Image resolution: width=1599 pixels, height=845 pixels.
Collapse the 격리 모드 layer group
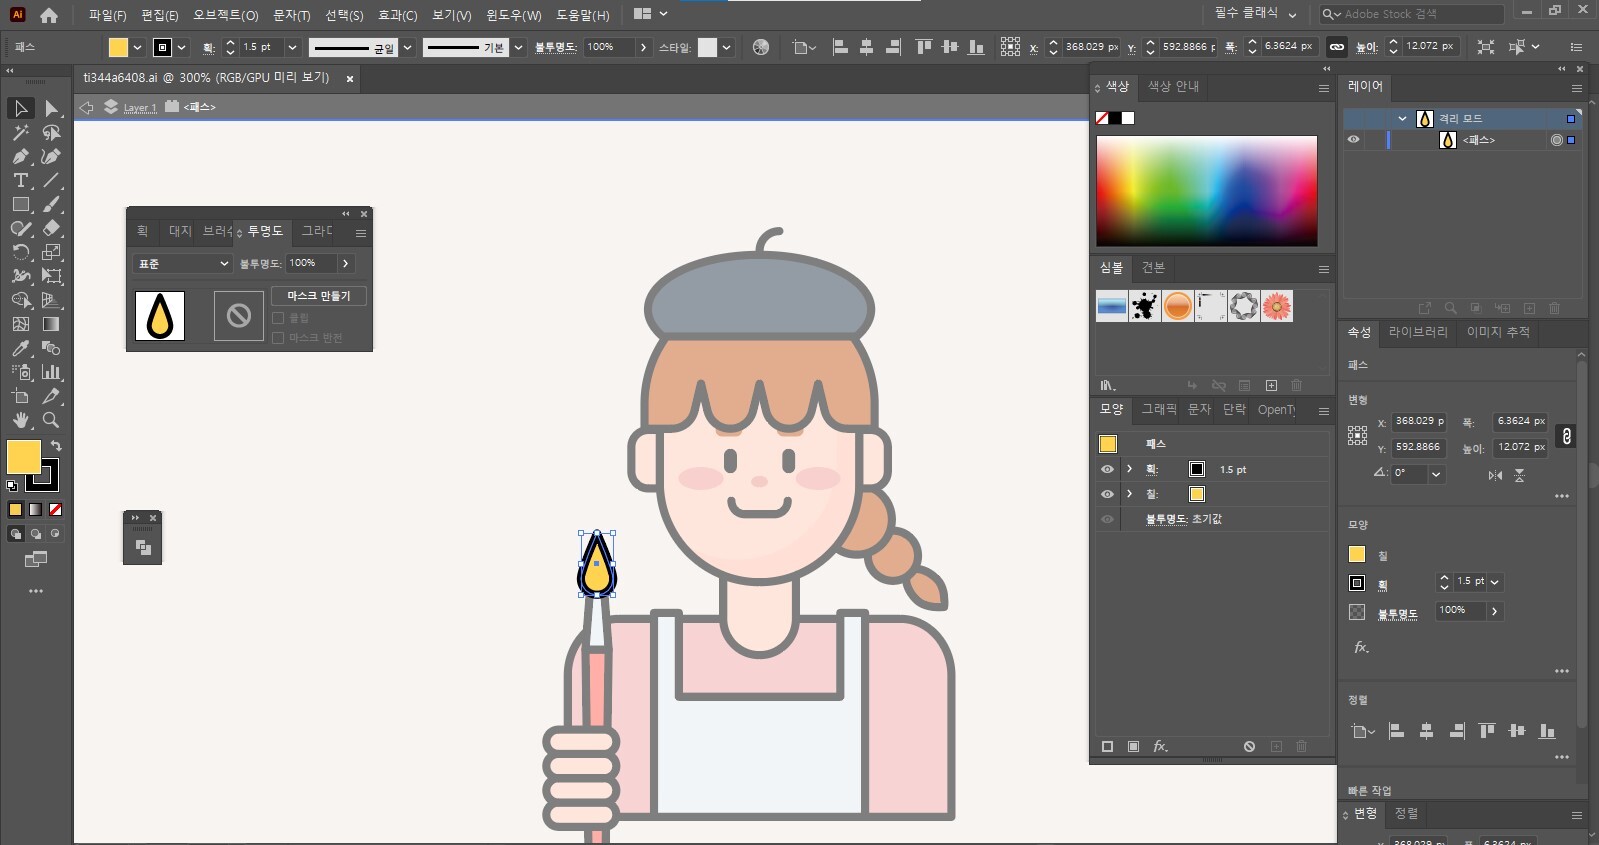tap(1402, 118)
